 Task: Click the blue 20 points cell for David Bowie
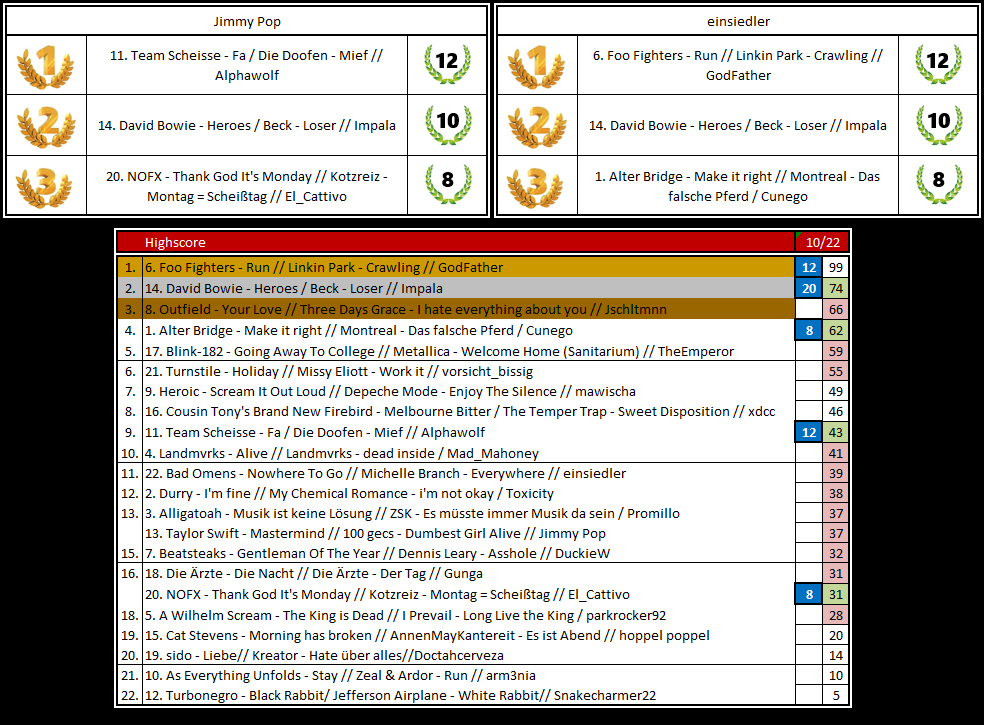(x=808, y=289)
